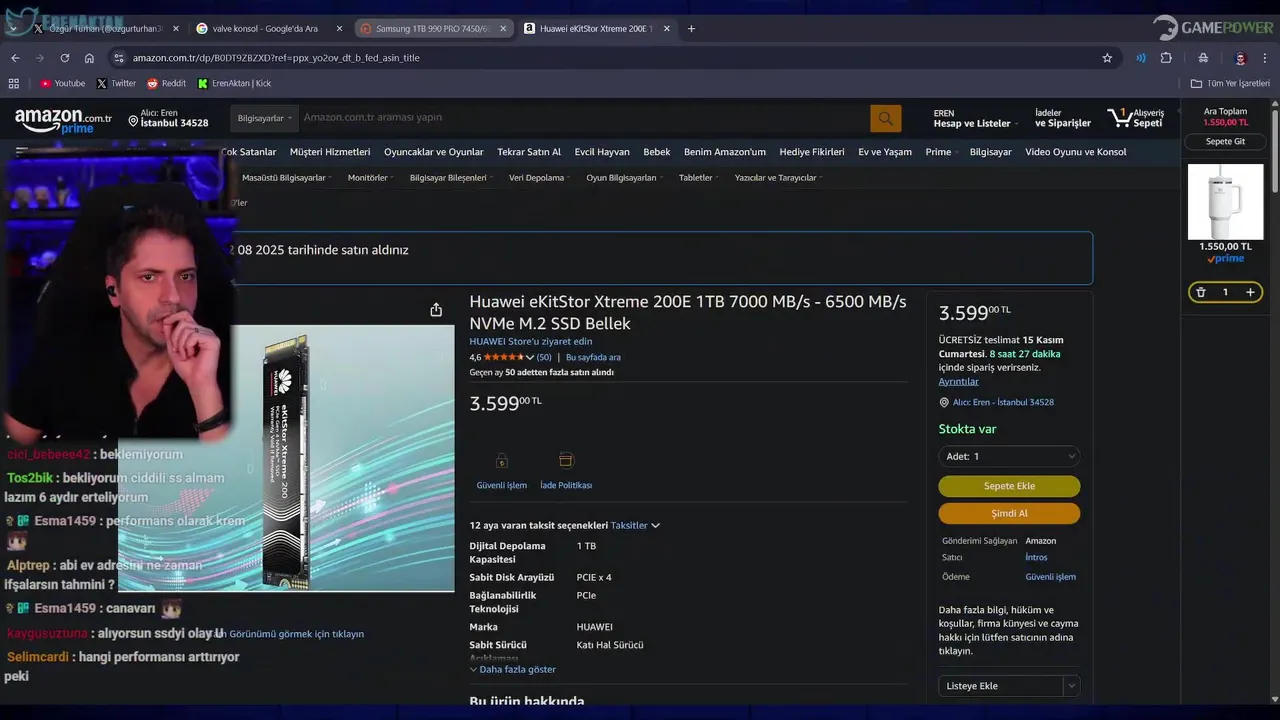Open a new browser tab
This screenshot has width=1280, height=720.
pyautogui.click(x=691, y=28)
